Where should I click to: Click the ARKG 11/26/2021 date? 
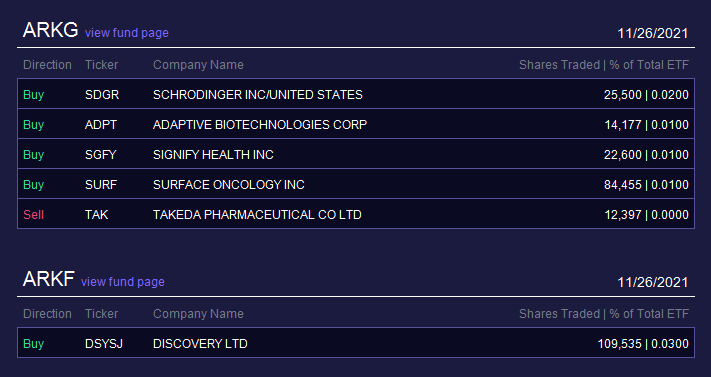coord(653,33)
